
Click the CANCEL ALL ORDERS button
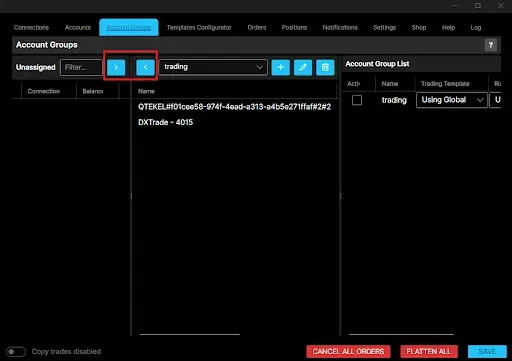coord(348,351)
